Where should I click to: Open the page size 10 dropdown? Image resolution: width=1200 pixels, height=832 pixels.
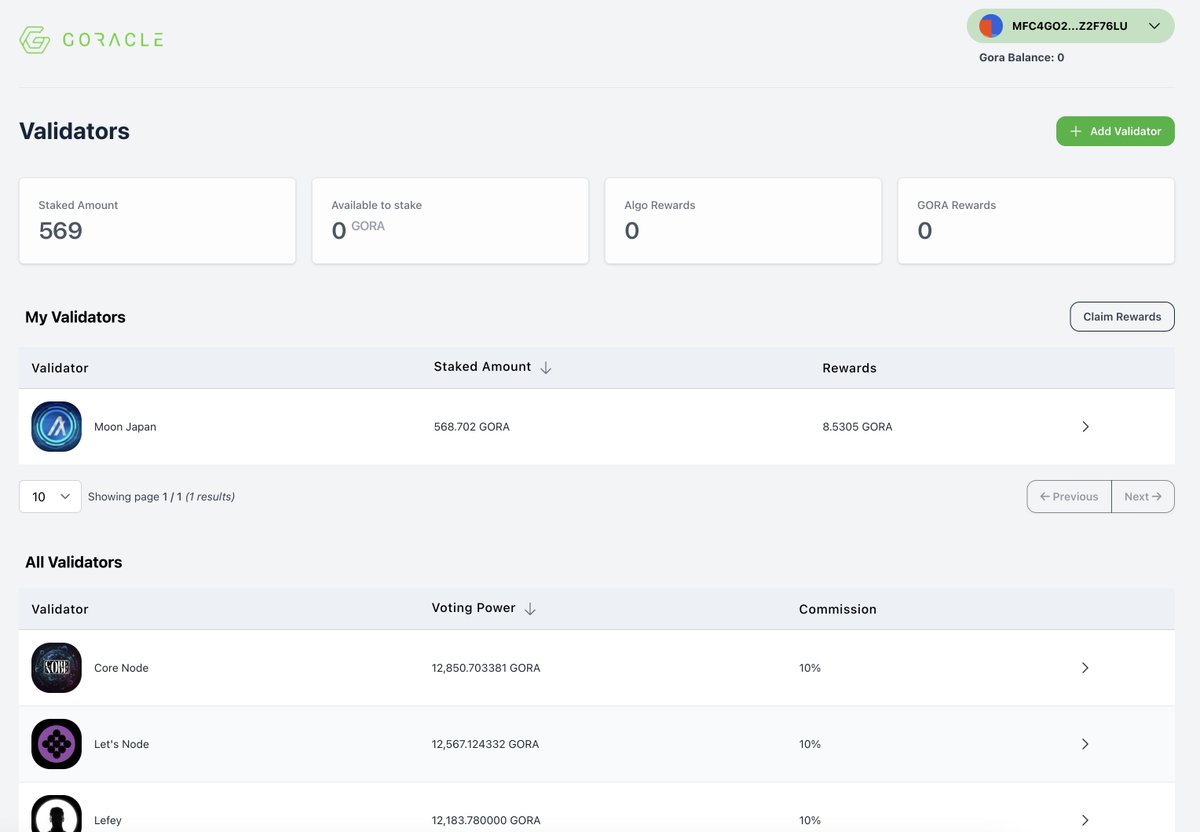click(x=50, y=496)
